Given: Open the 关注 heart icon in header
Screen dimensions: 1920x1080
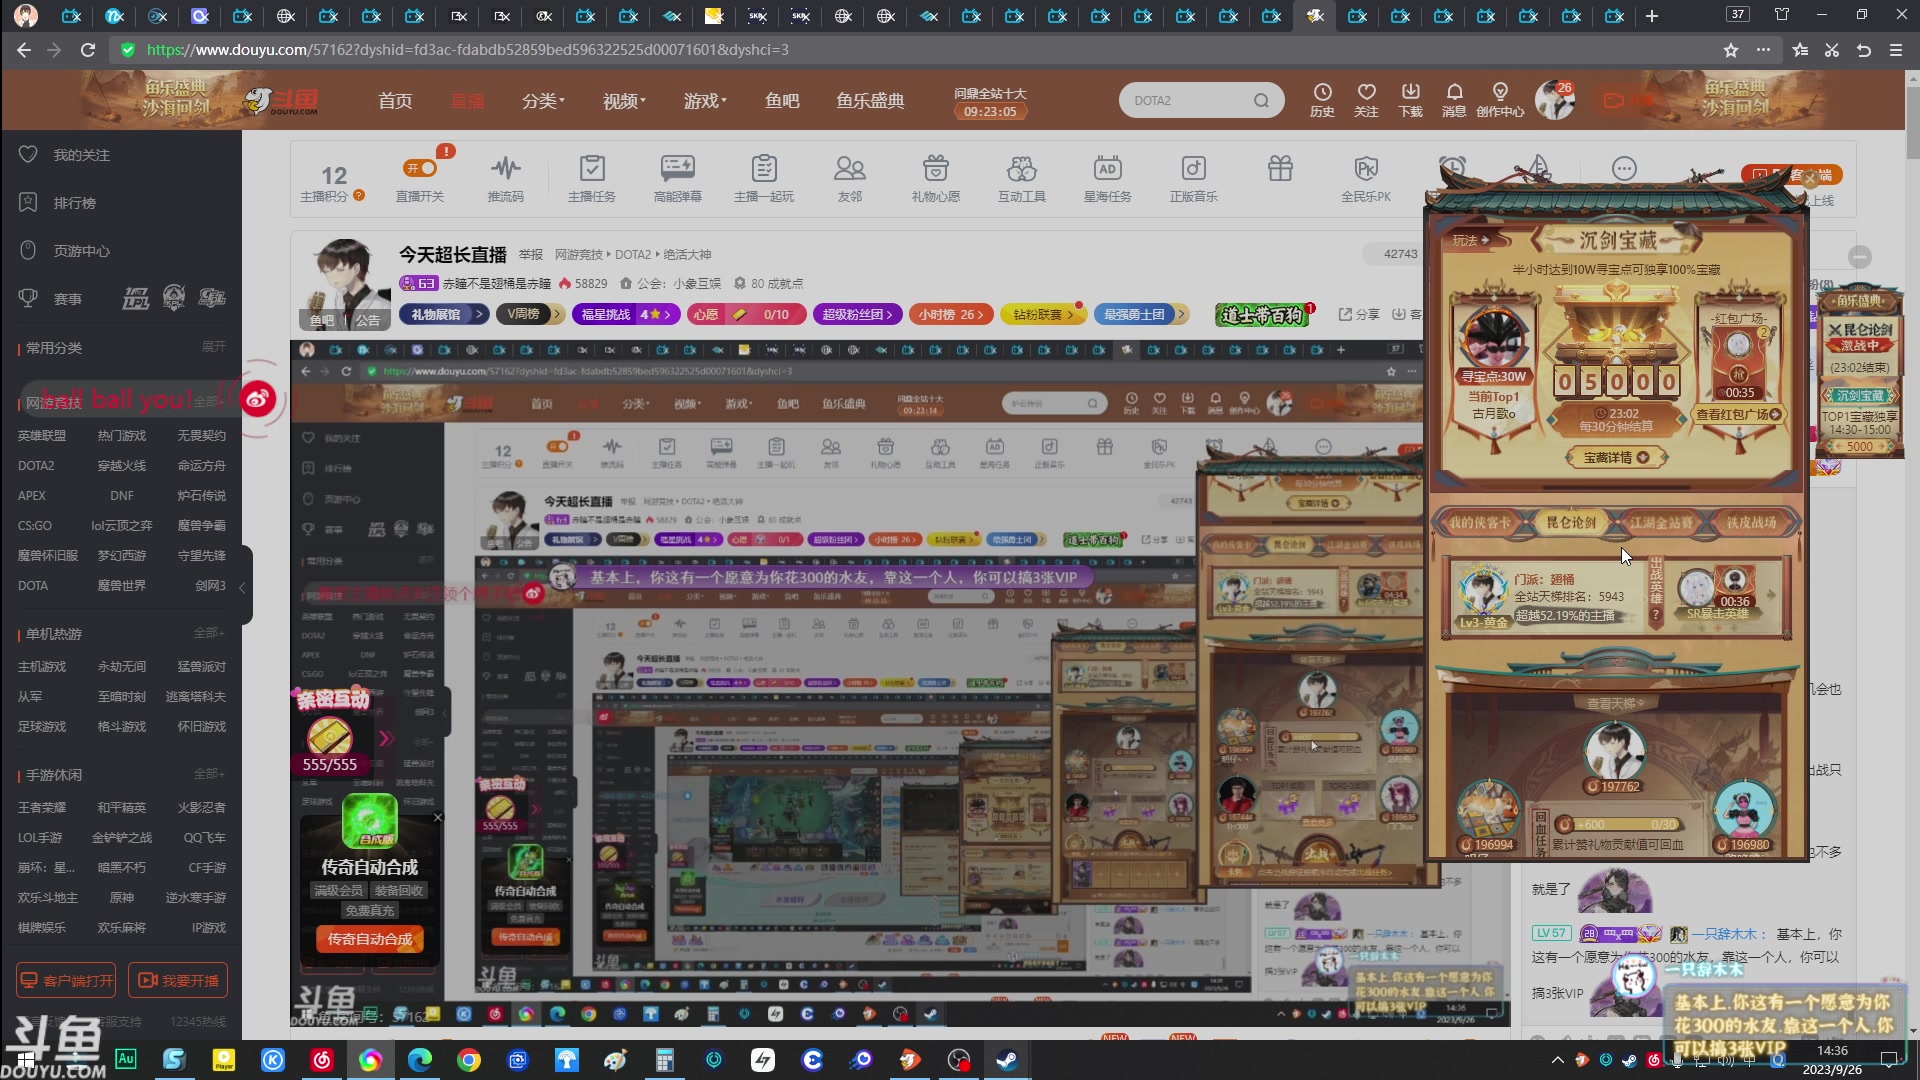Looking at the screenshot, I should click(x=1366, y=100).
